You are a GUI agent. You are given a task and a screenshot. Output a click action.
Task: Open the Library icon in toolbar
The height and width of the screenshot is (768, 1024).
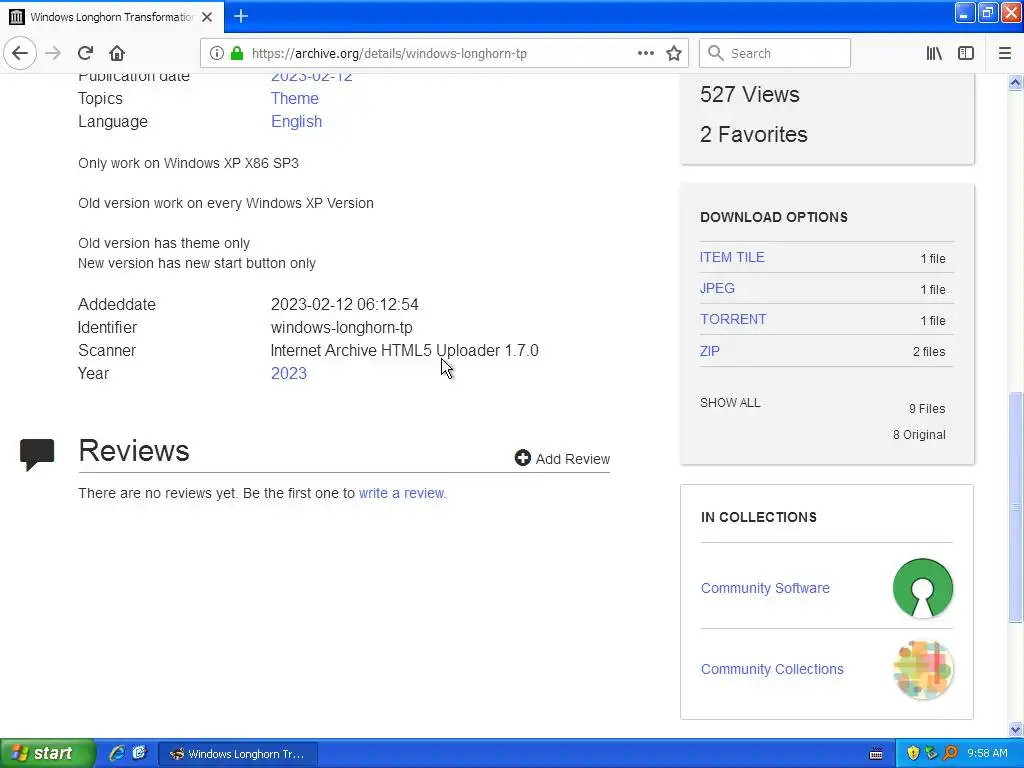pos(934,53)
